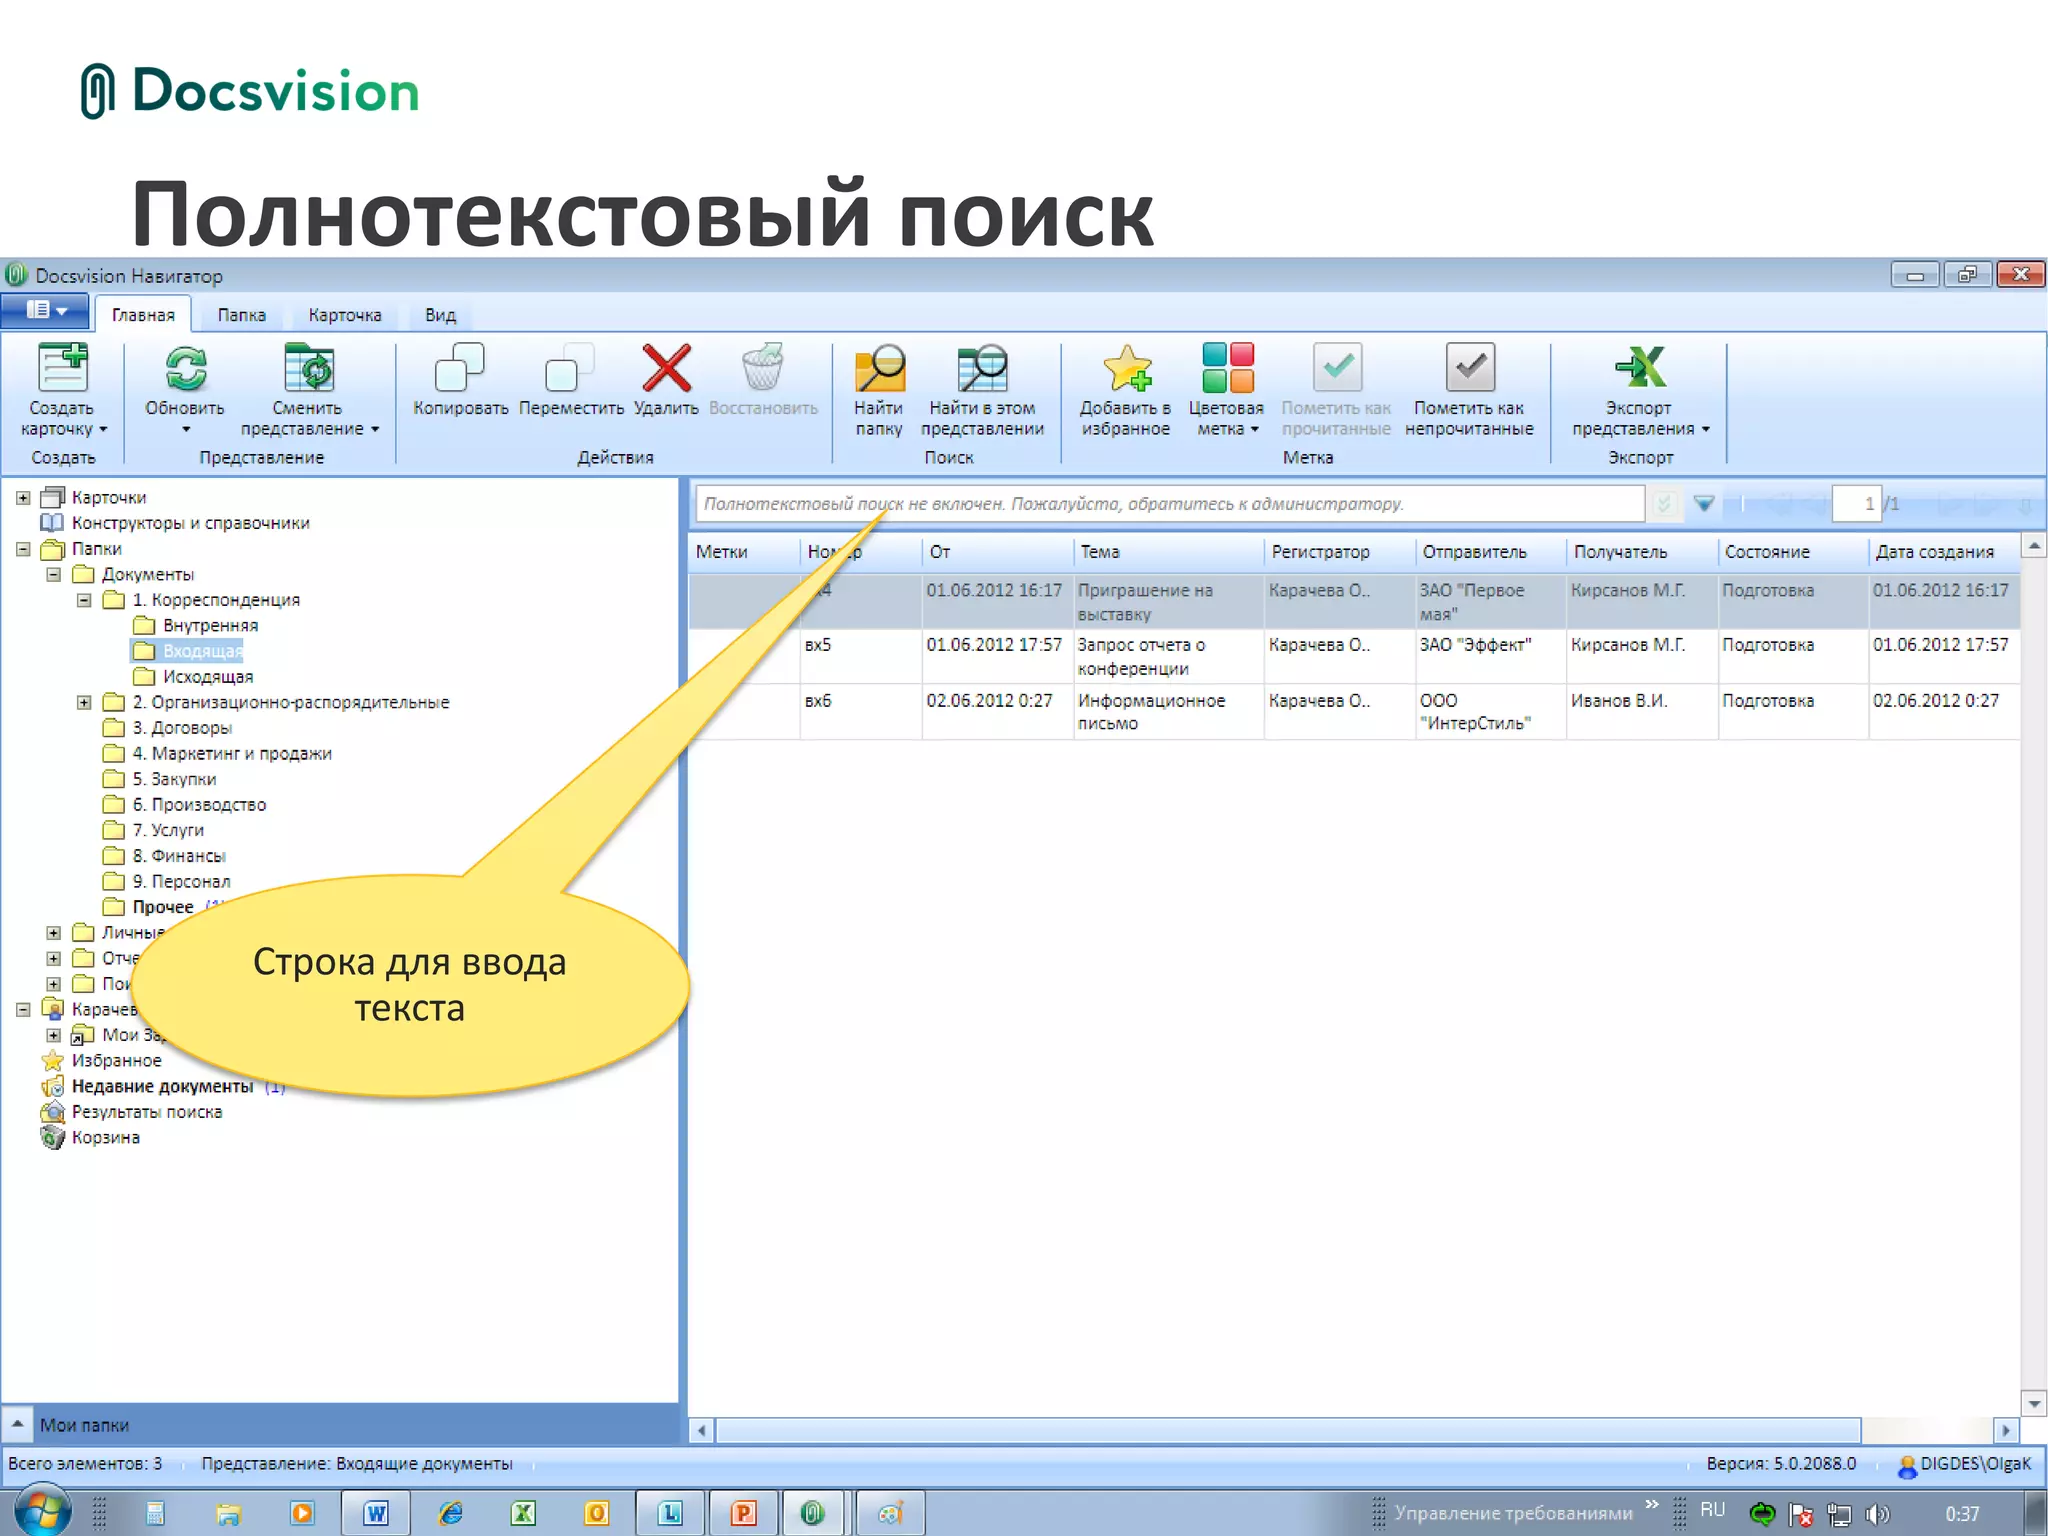Open the filter funnel icon beside search
This screenshot has height=1536, width=2048.
click(1704, 503)
